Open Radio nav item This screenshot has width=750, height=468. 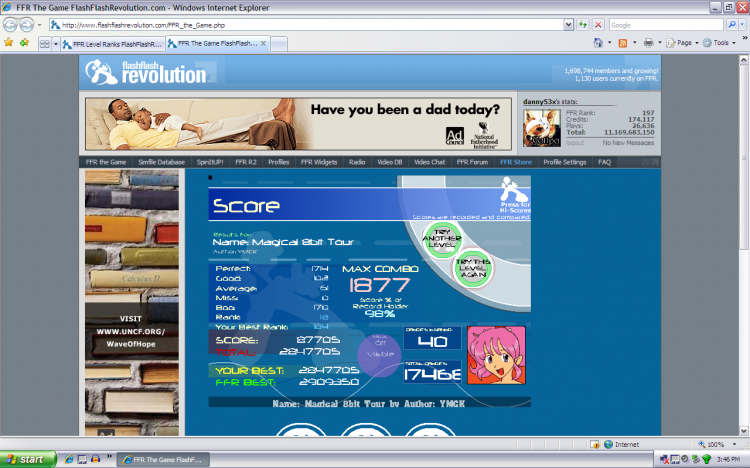[357, 162]
